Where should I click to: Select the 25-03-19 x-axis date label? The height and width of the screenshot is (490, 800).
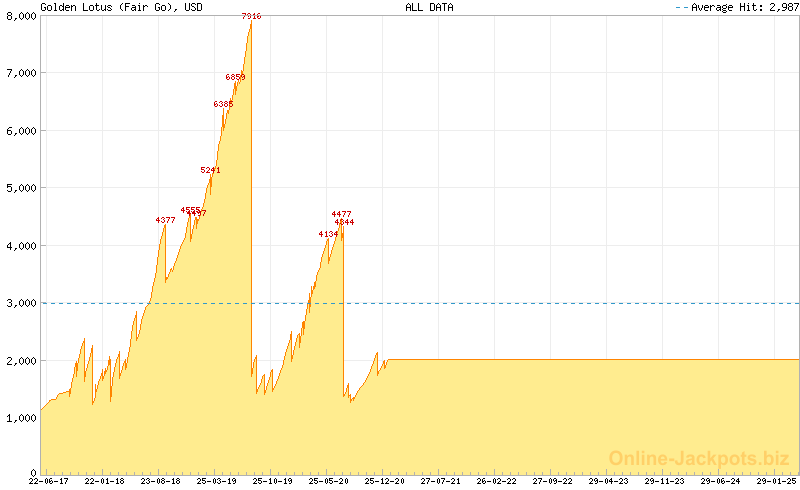pyautogui.click(x=216, y=481)
